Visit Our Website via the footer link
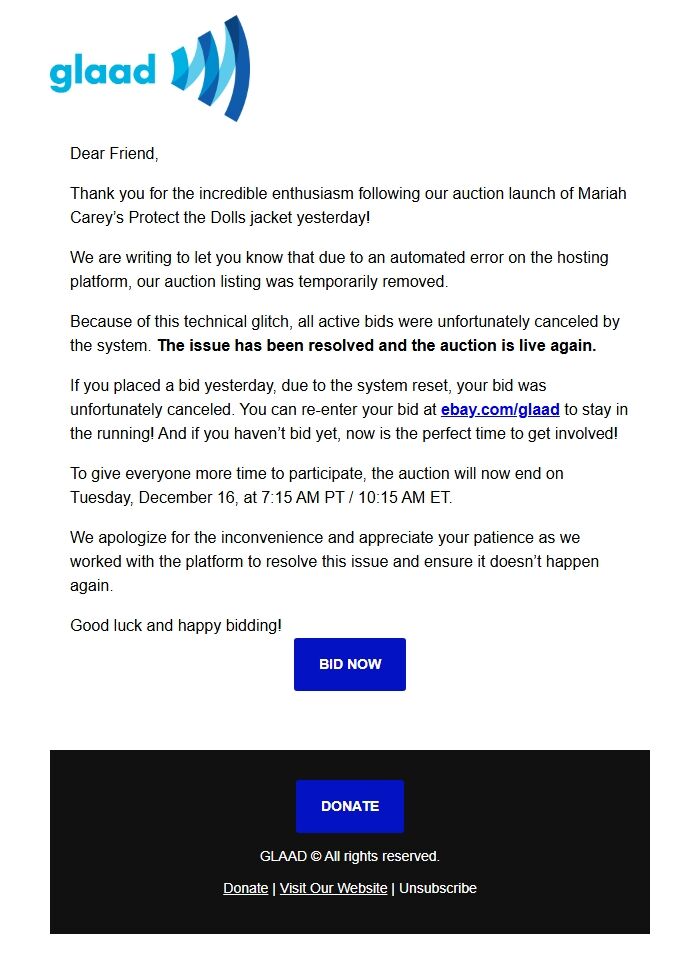This screenshot has width=700, height=954. click(333, 888)
